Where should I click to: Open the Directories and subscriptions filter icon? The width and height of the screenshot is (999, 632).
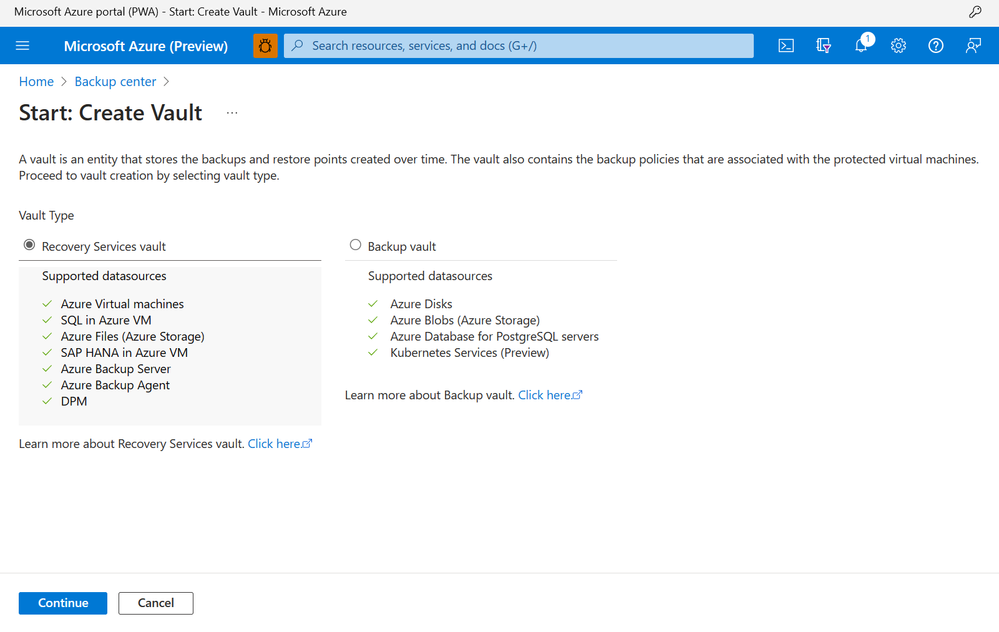coord(823,46)
